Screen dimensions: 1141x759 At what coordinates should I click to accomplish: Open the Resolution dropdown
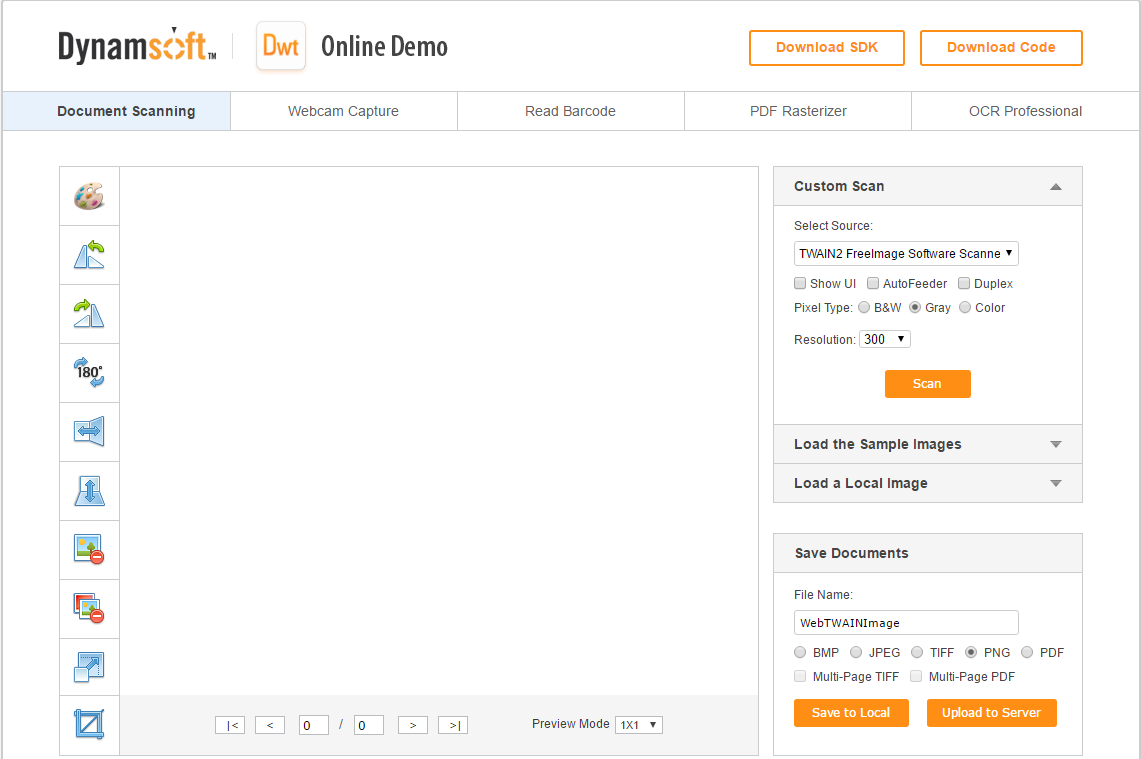pos(884,340)
